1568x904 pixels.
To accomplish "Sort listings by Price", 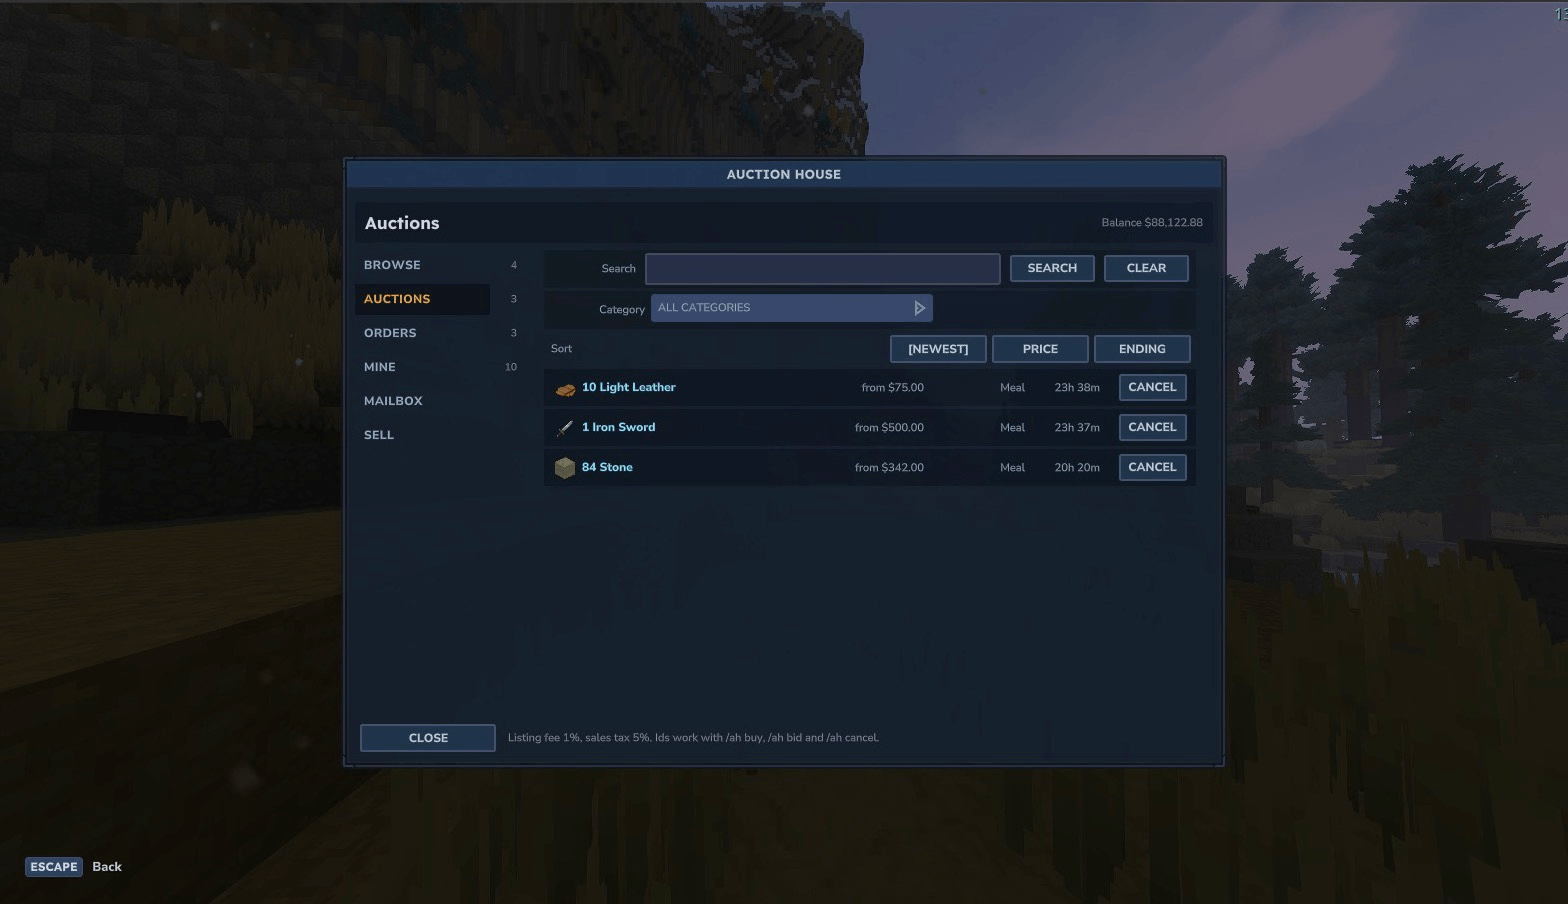I will pos(1040,349).
